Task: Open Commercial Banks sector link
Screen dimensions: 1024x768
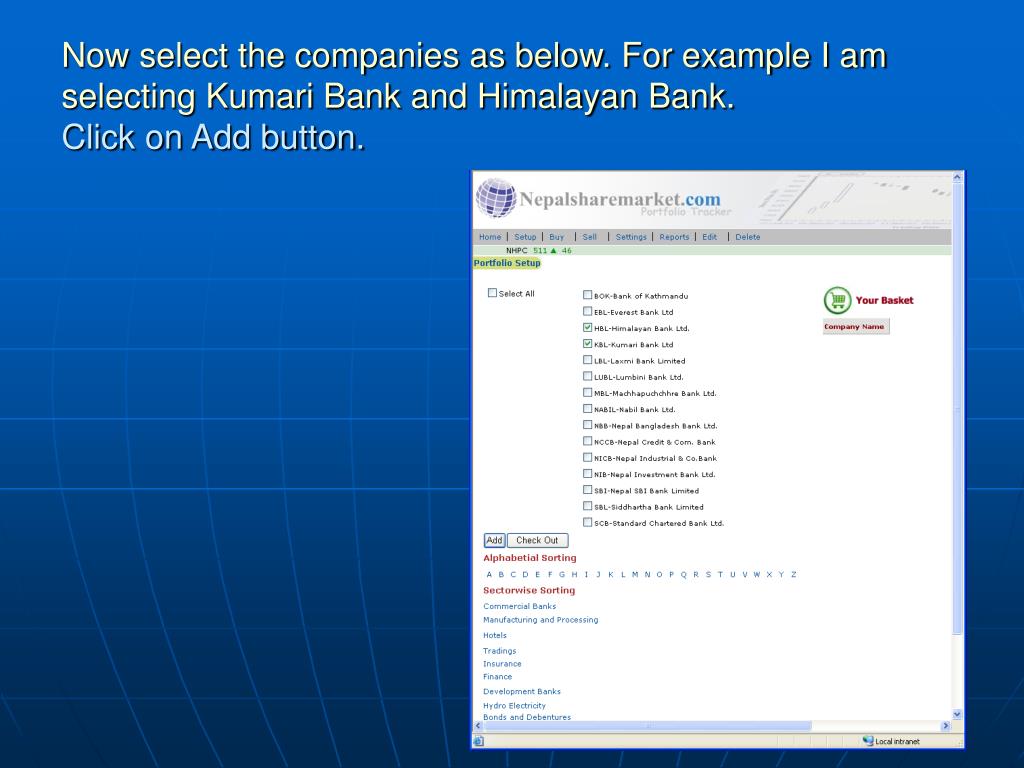Action: pos(519,606)
